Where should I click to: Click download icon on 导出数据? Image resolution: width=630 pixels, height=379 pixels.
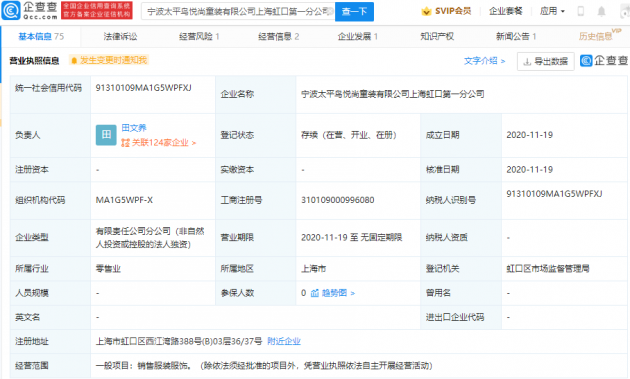coord(527,61)
